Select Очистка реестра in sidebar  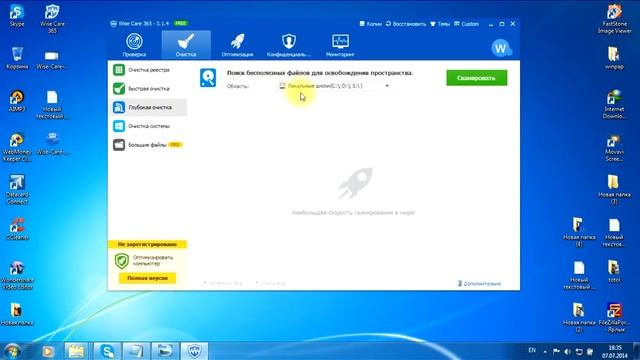148,70
